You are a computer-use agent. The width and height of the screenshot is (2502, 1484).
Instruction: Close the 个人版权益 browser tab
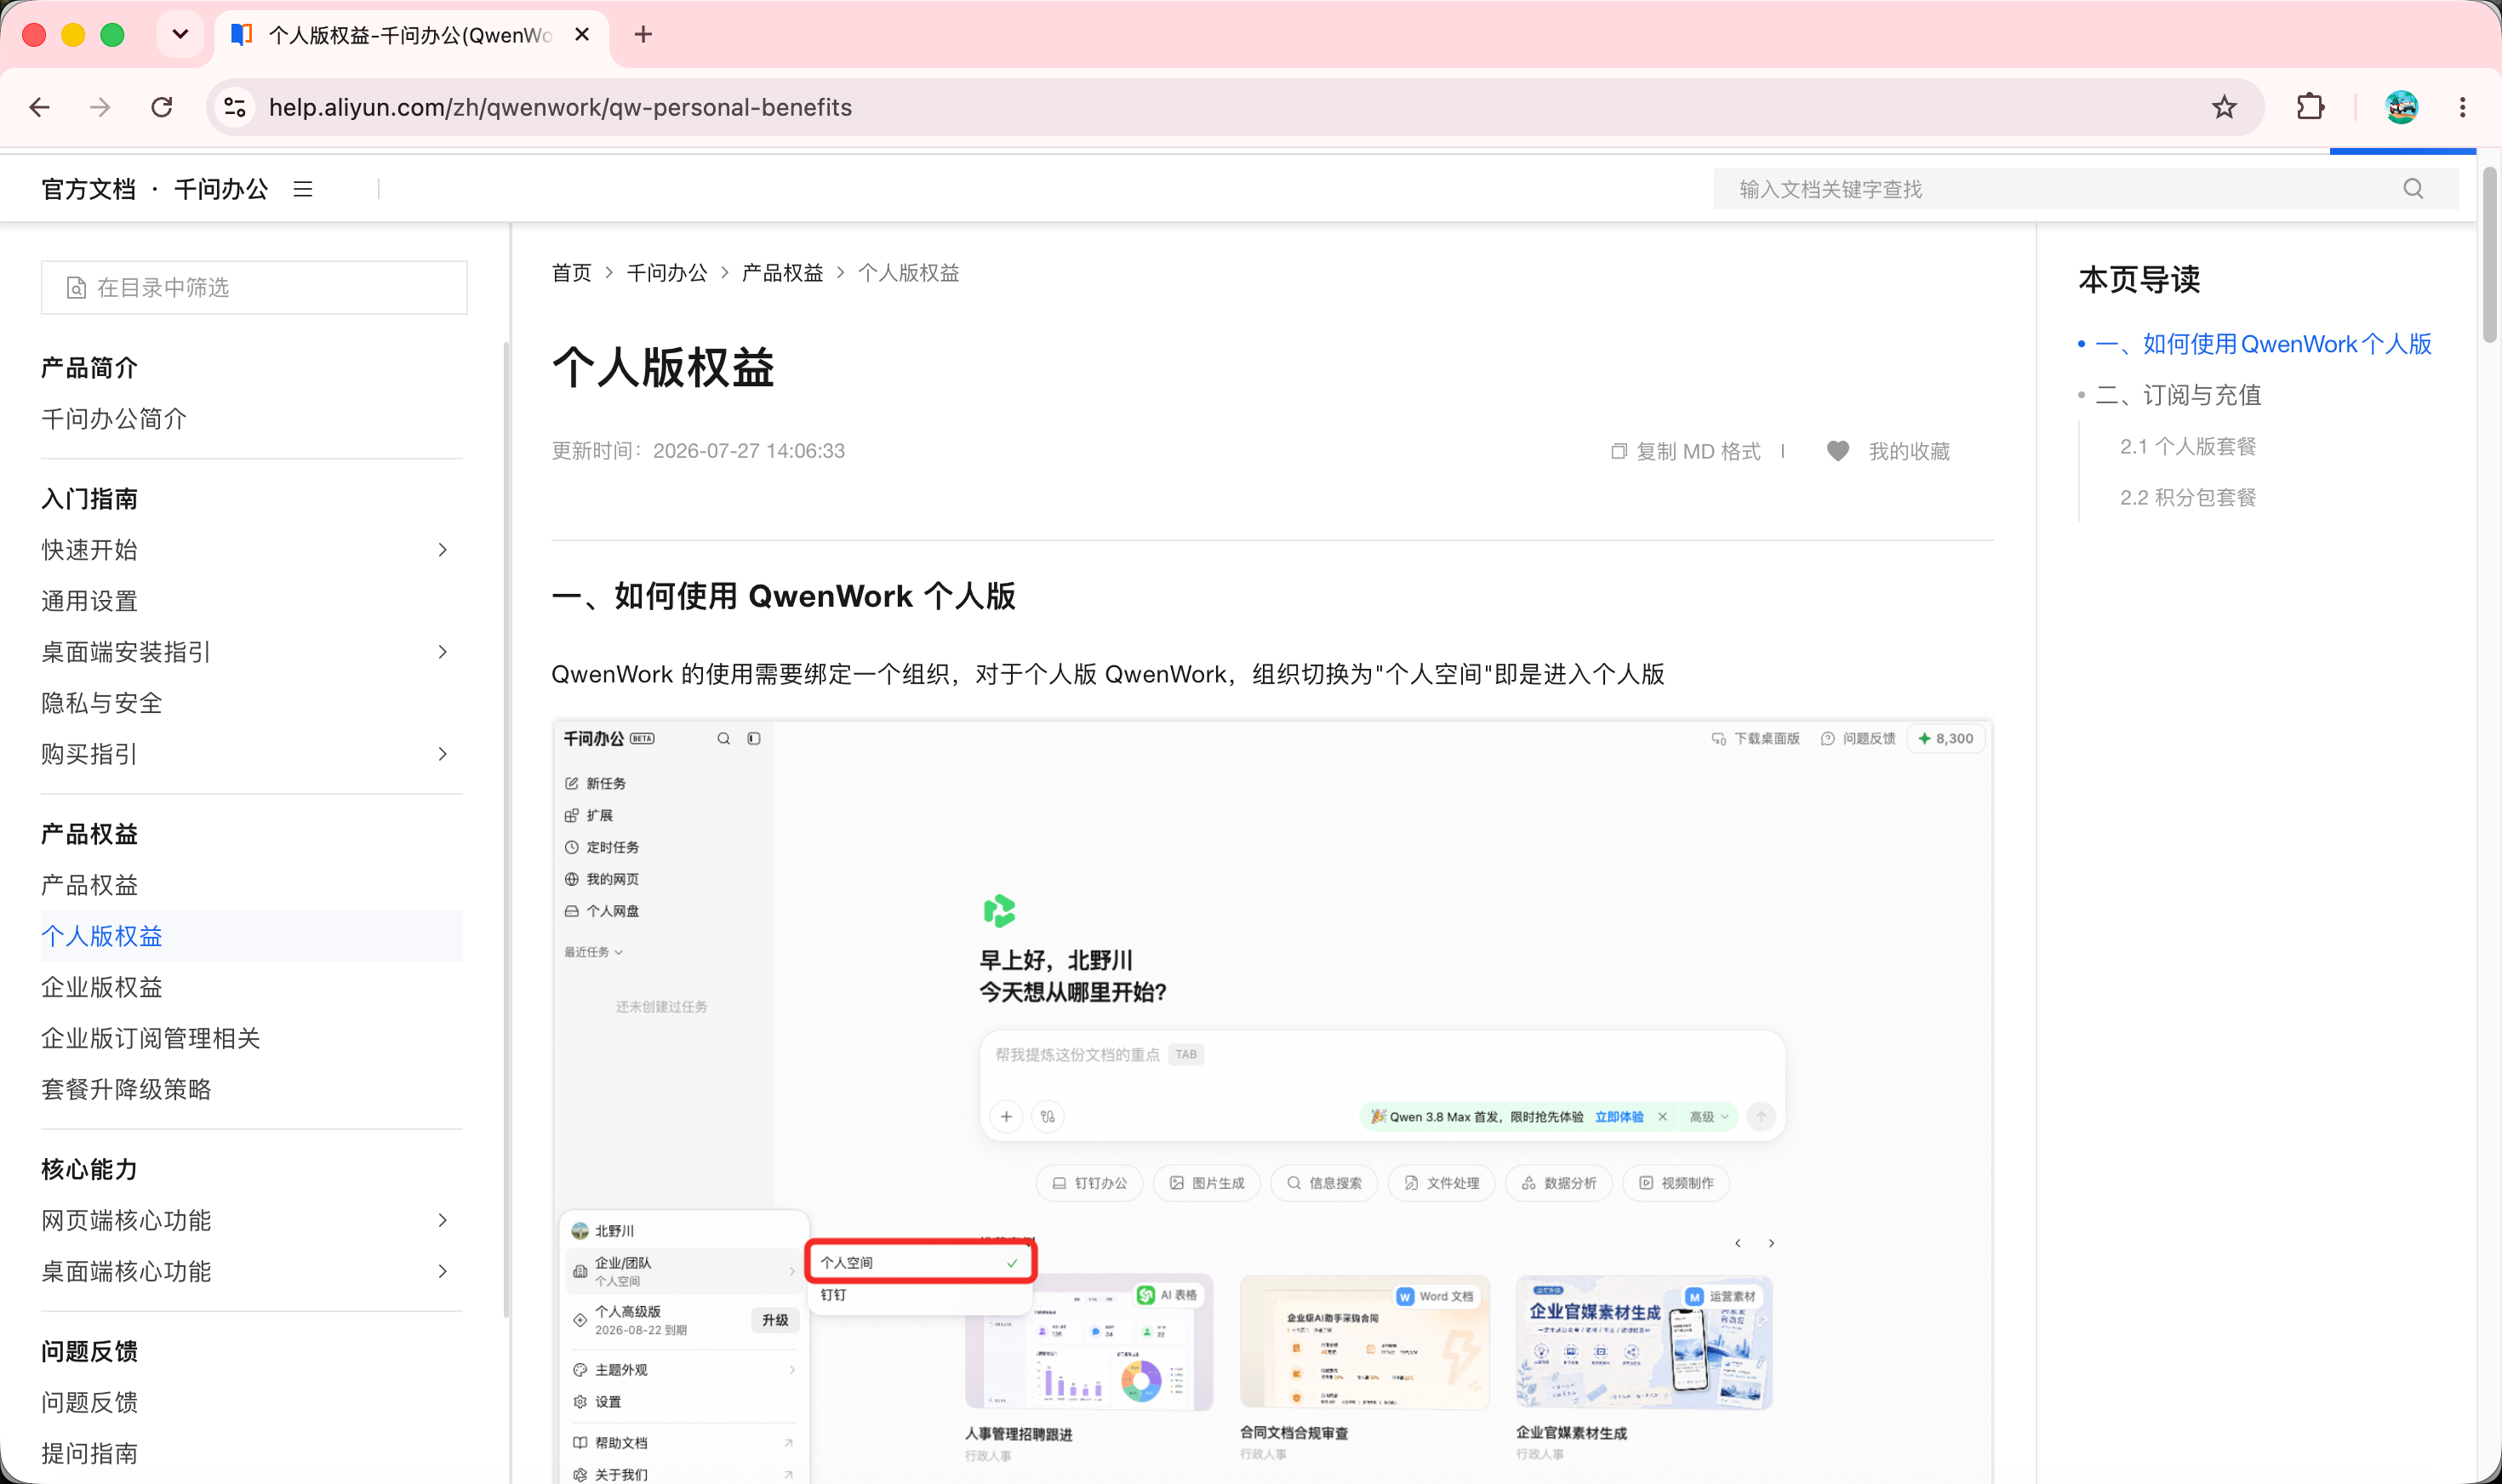pos(582,35)
